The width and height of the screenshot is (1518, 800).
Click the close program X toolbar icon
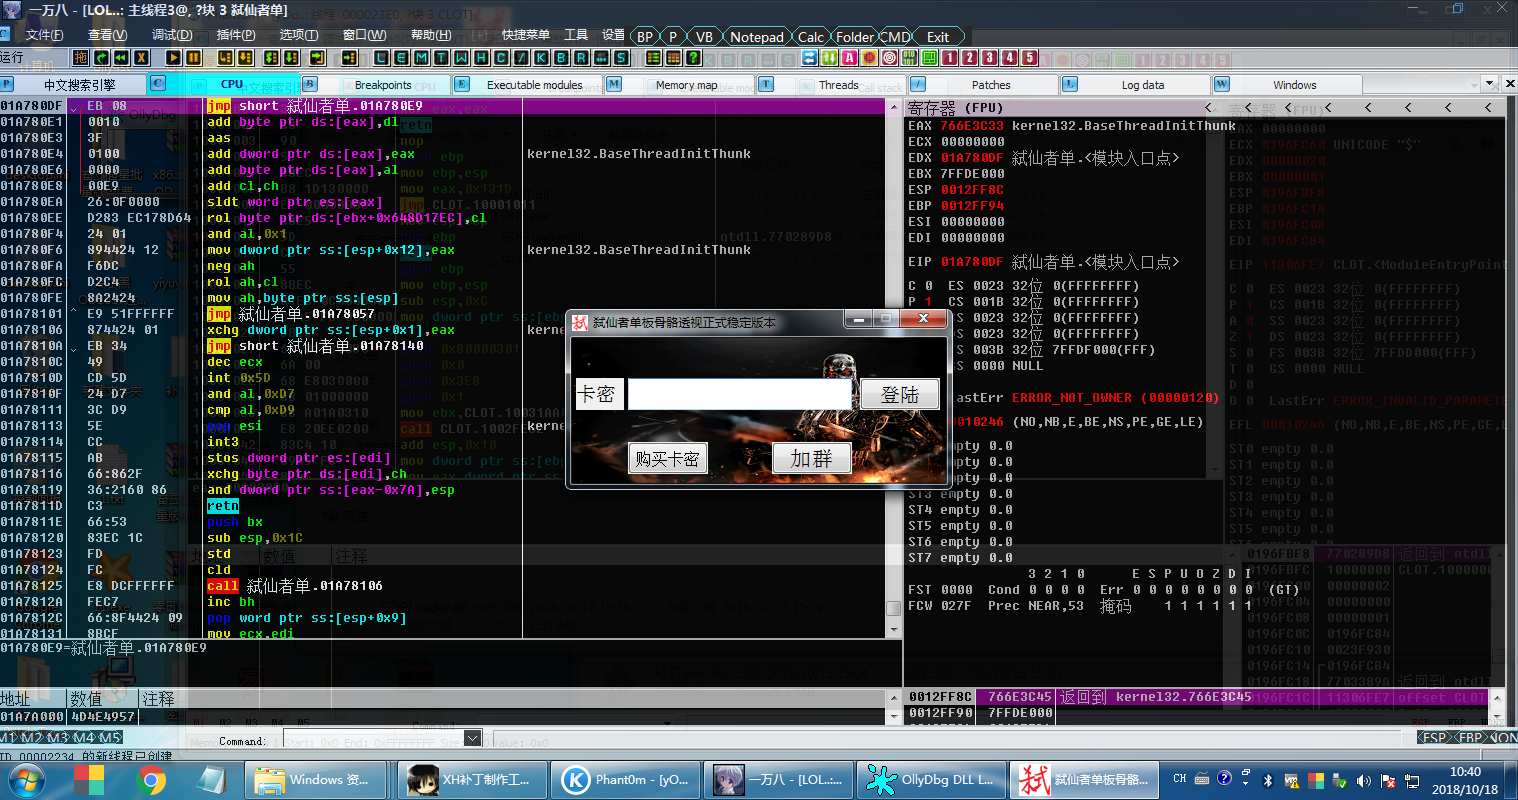coord(141,58)
